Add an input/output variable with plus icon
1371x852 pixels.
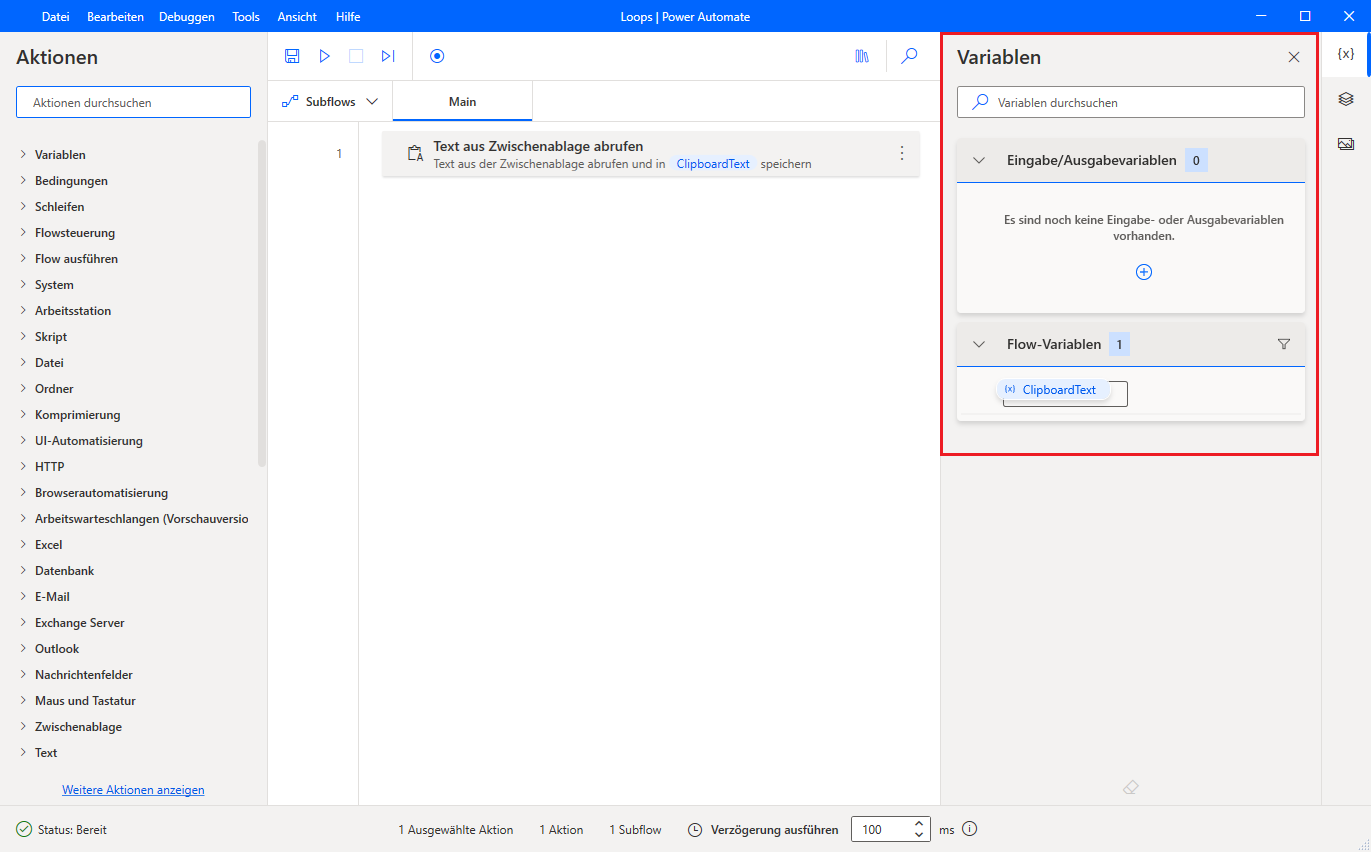pyautogui.click(x=1144, y=272)
